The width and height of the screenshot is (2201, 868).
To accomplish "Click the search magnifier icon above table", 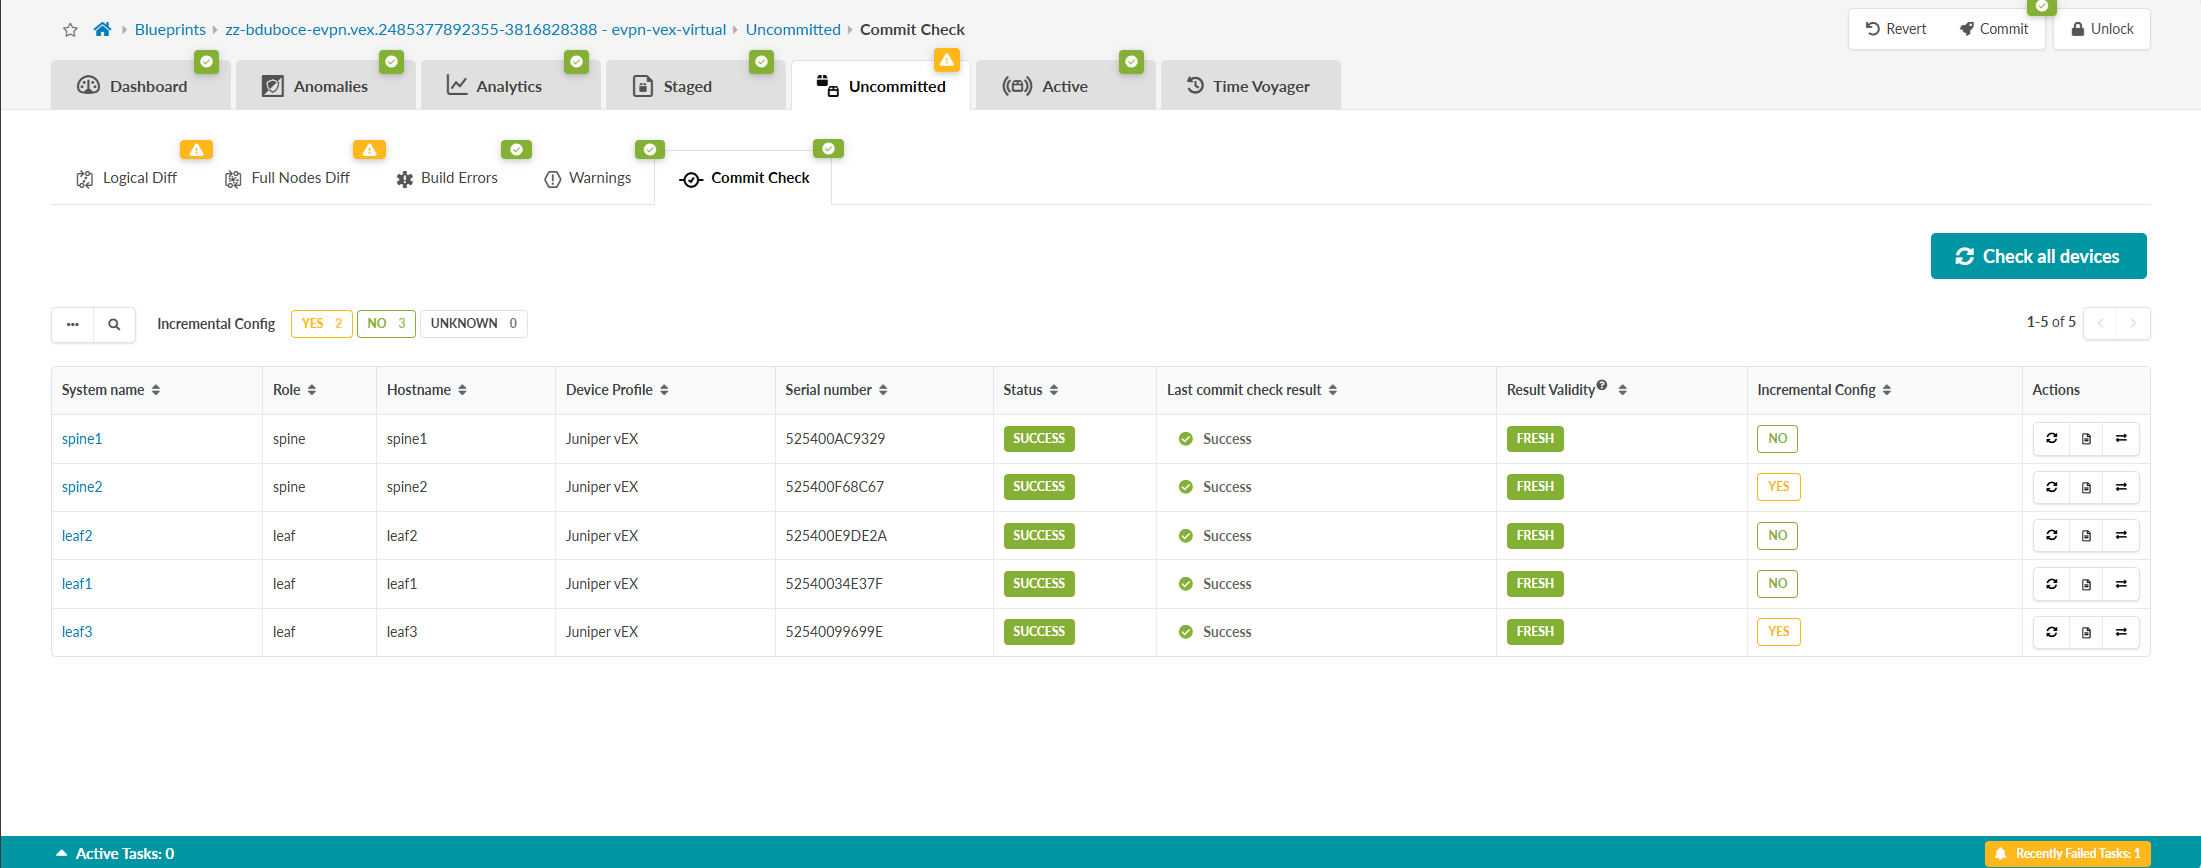I will 114,324.
